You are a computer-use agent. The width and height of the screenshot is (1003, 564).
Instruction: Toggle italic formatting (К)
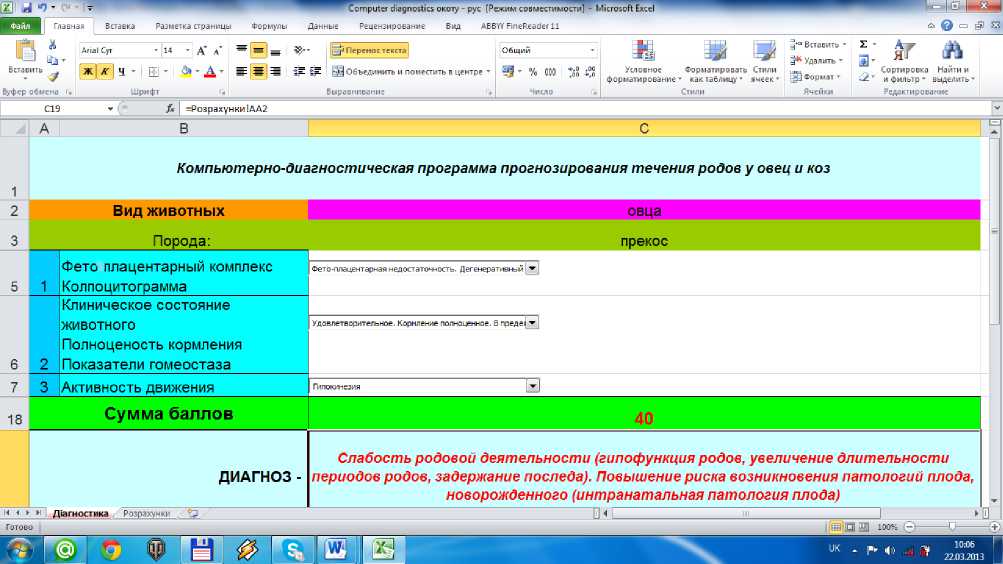(104, 72)
